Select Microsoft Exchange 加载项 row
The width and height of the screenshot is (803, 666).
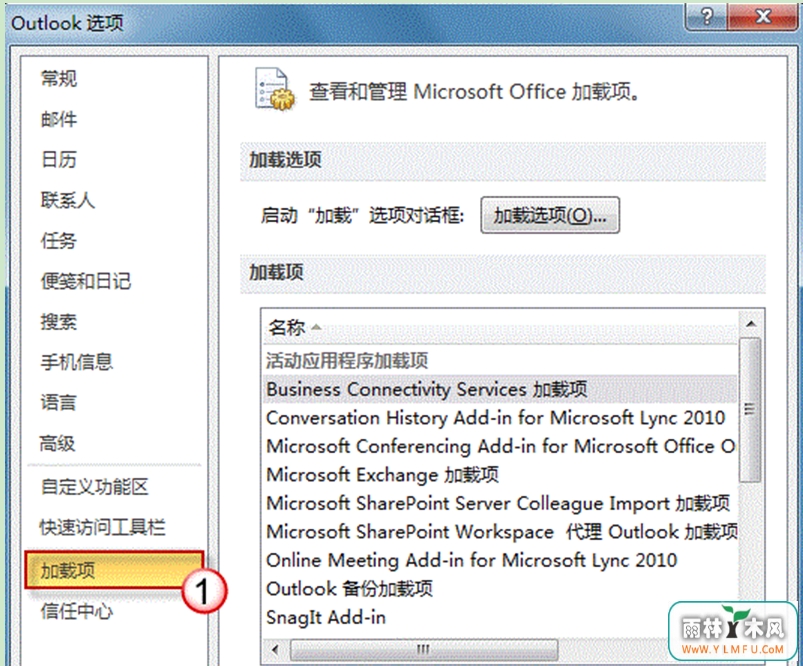500,475
